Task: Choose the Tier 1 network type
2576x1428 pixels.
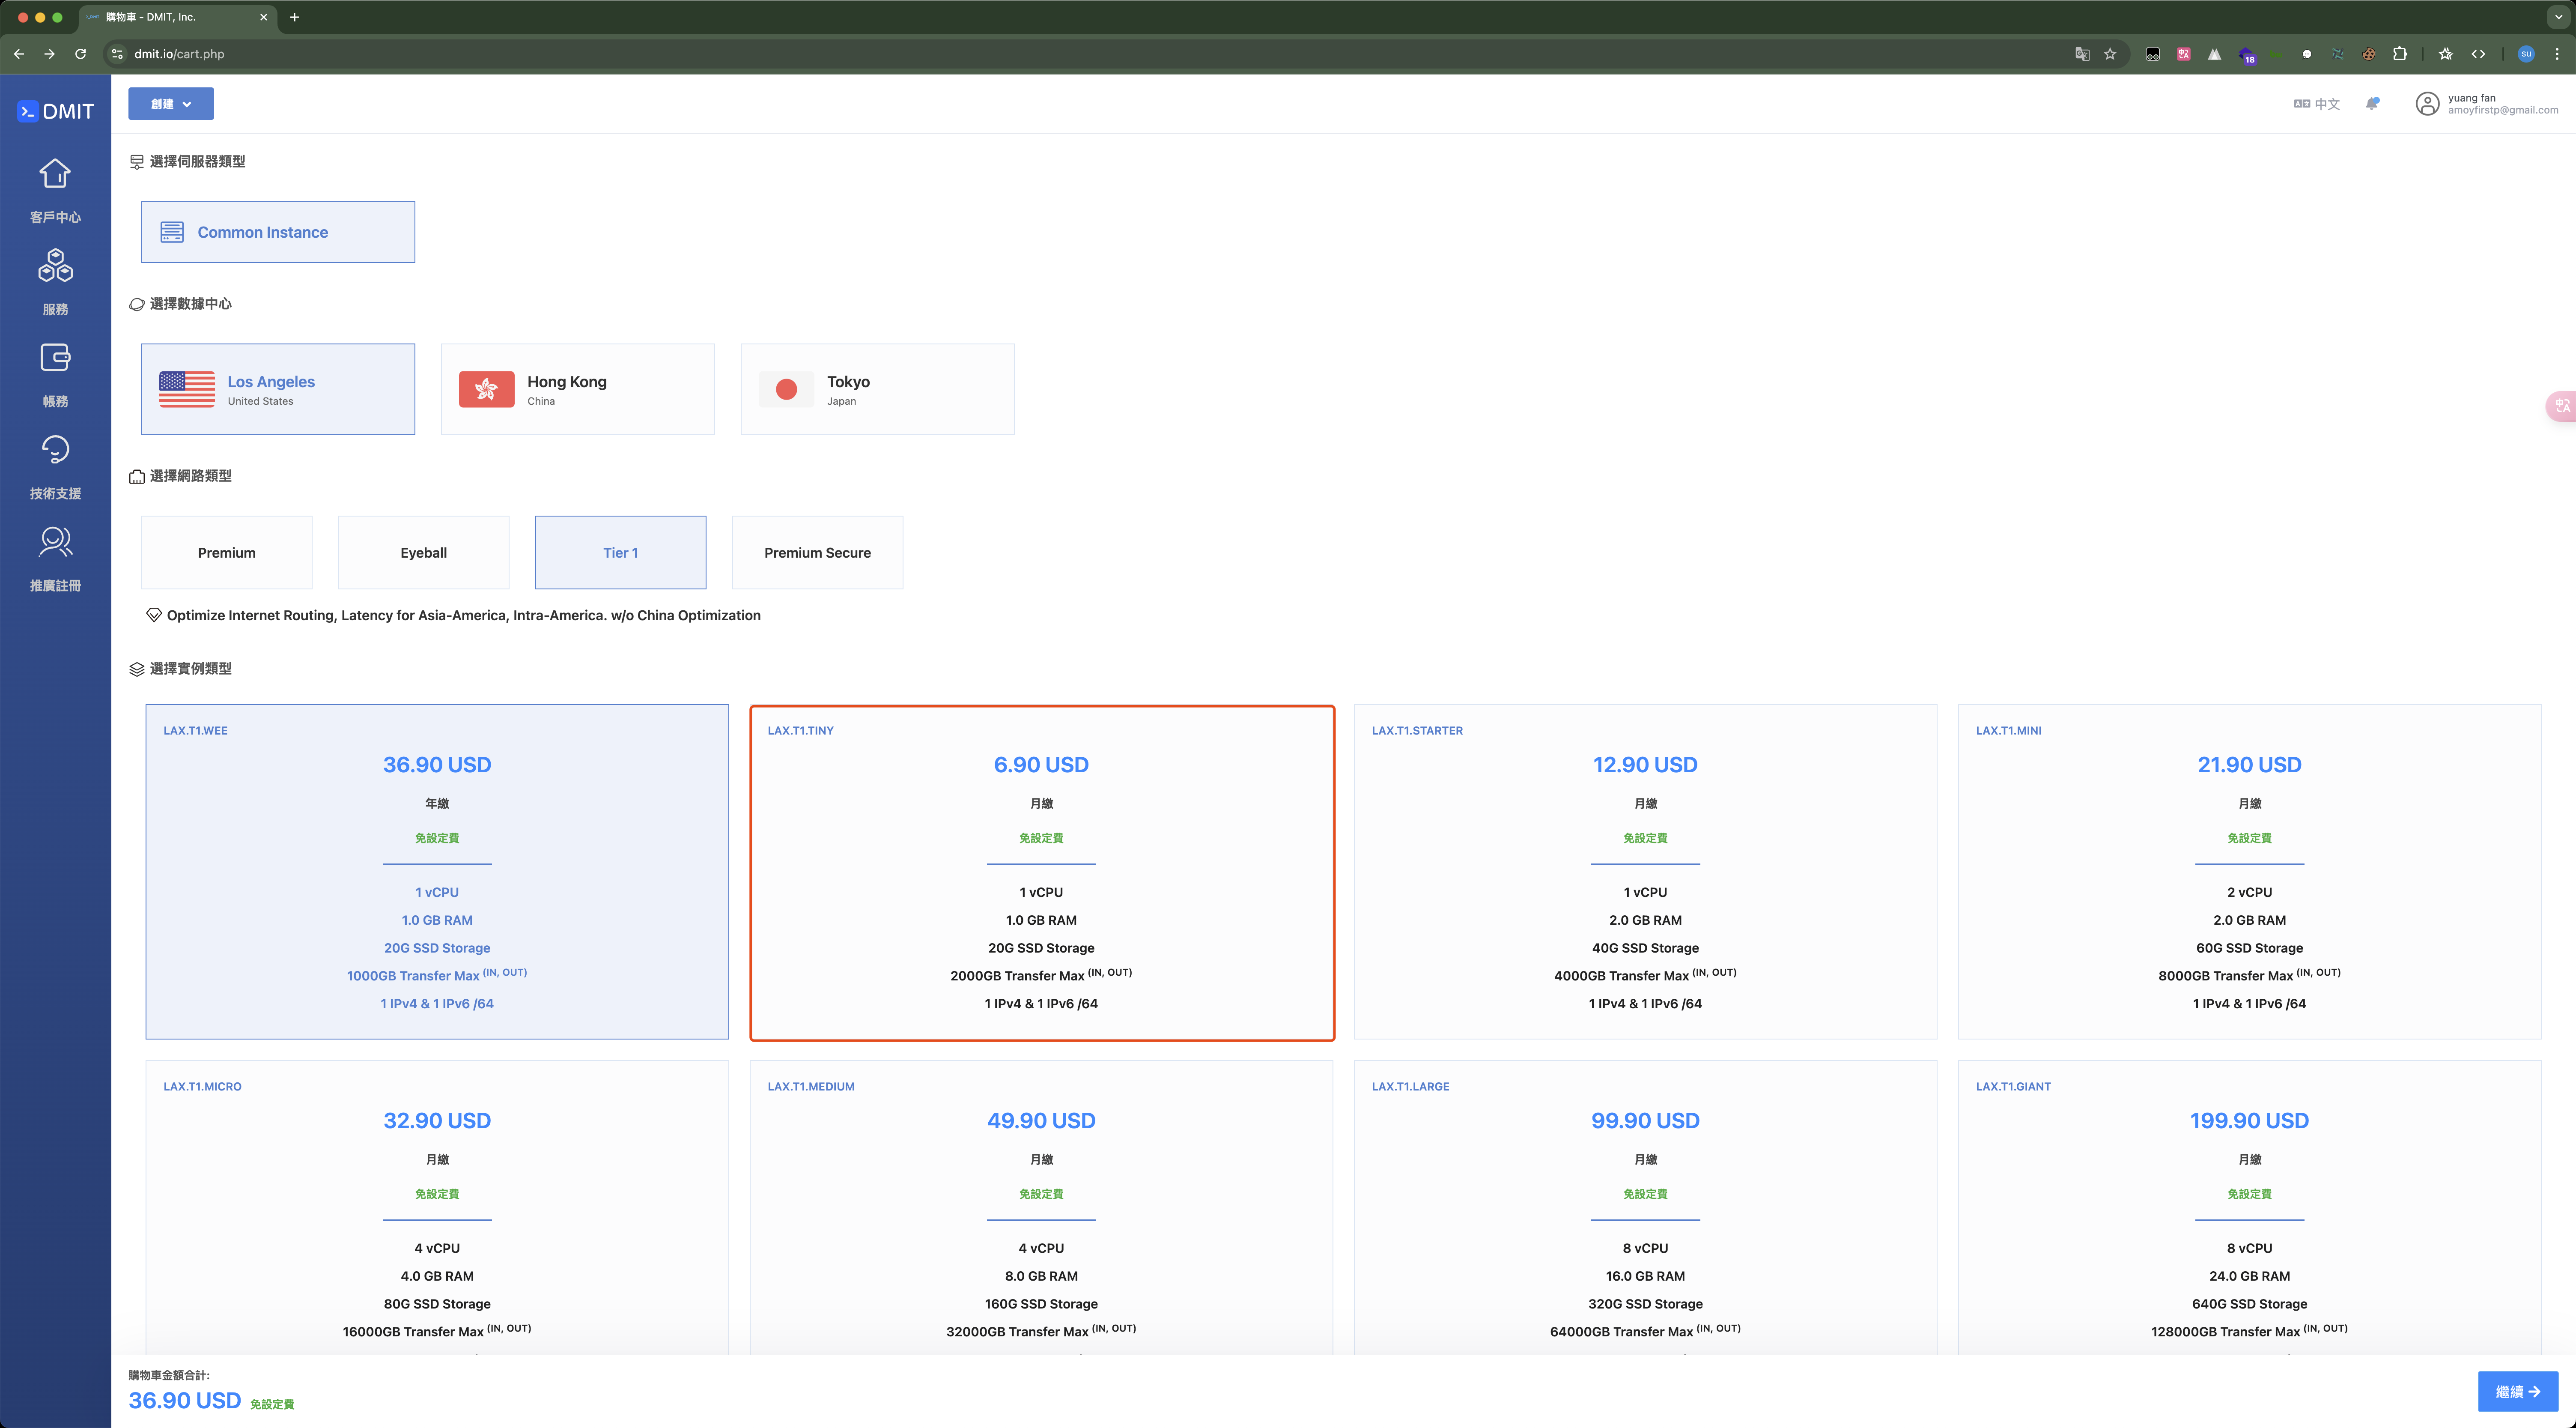Action: click(621, 553)
